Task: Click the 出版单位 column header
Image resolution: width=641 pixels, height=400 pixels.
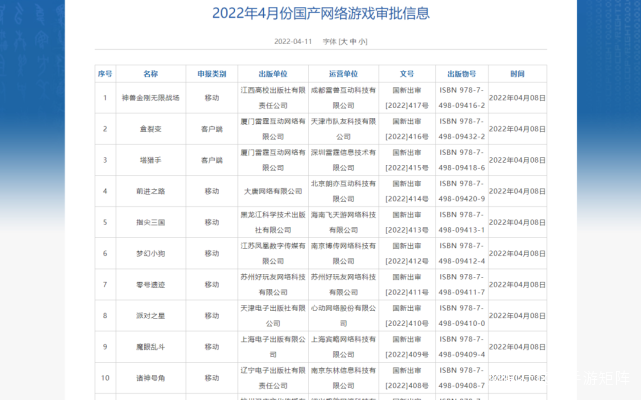Action: click(x=273, y=74)
